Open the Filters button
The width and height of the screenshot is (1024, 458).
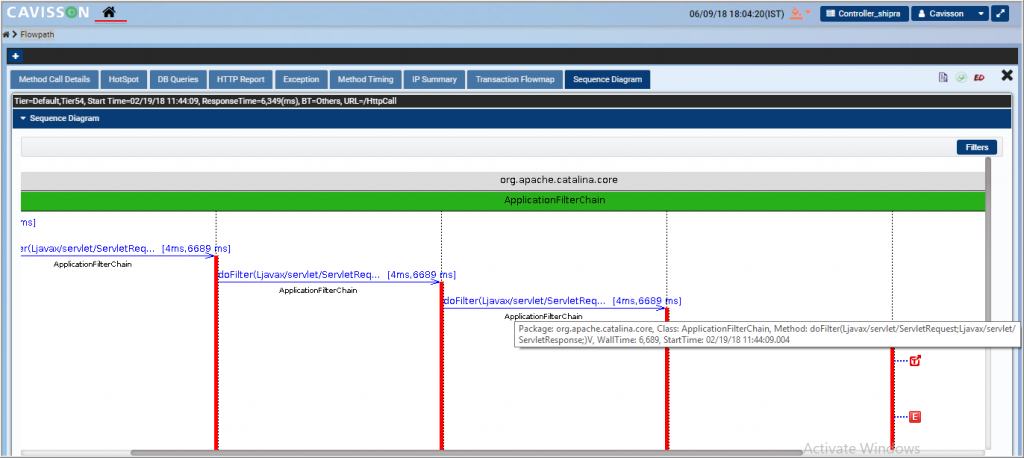(977, 147)
